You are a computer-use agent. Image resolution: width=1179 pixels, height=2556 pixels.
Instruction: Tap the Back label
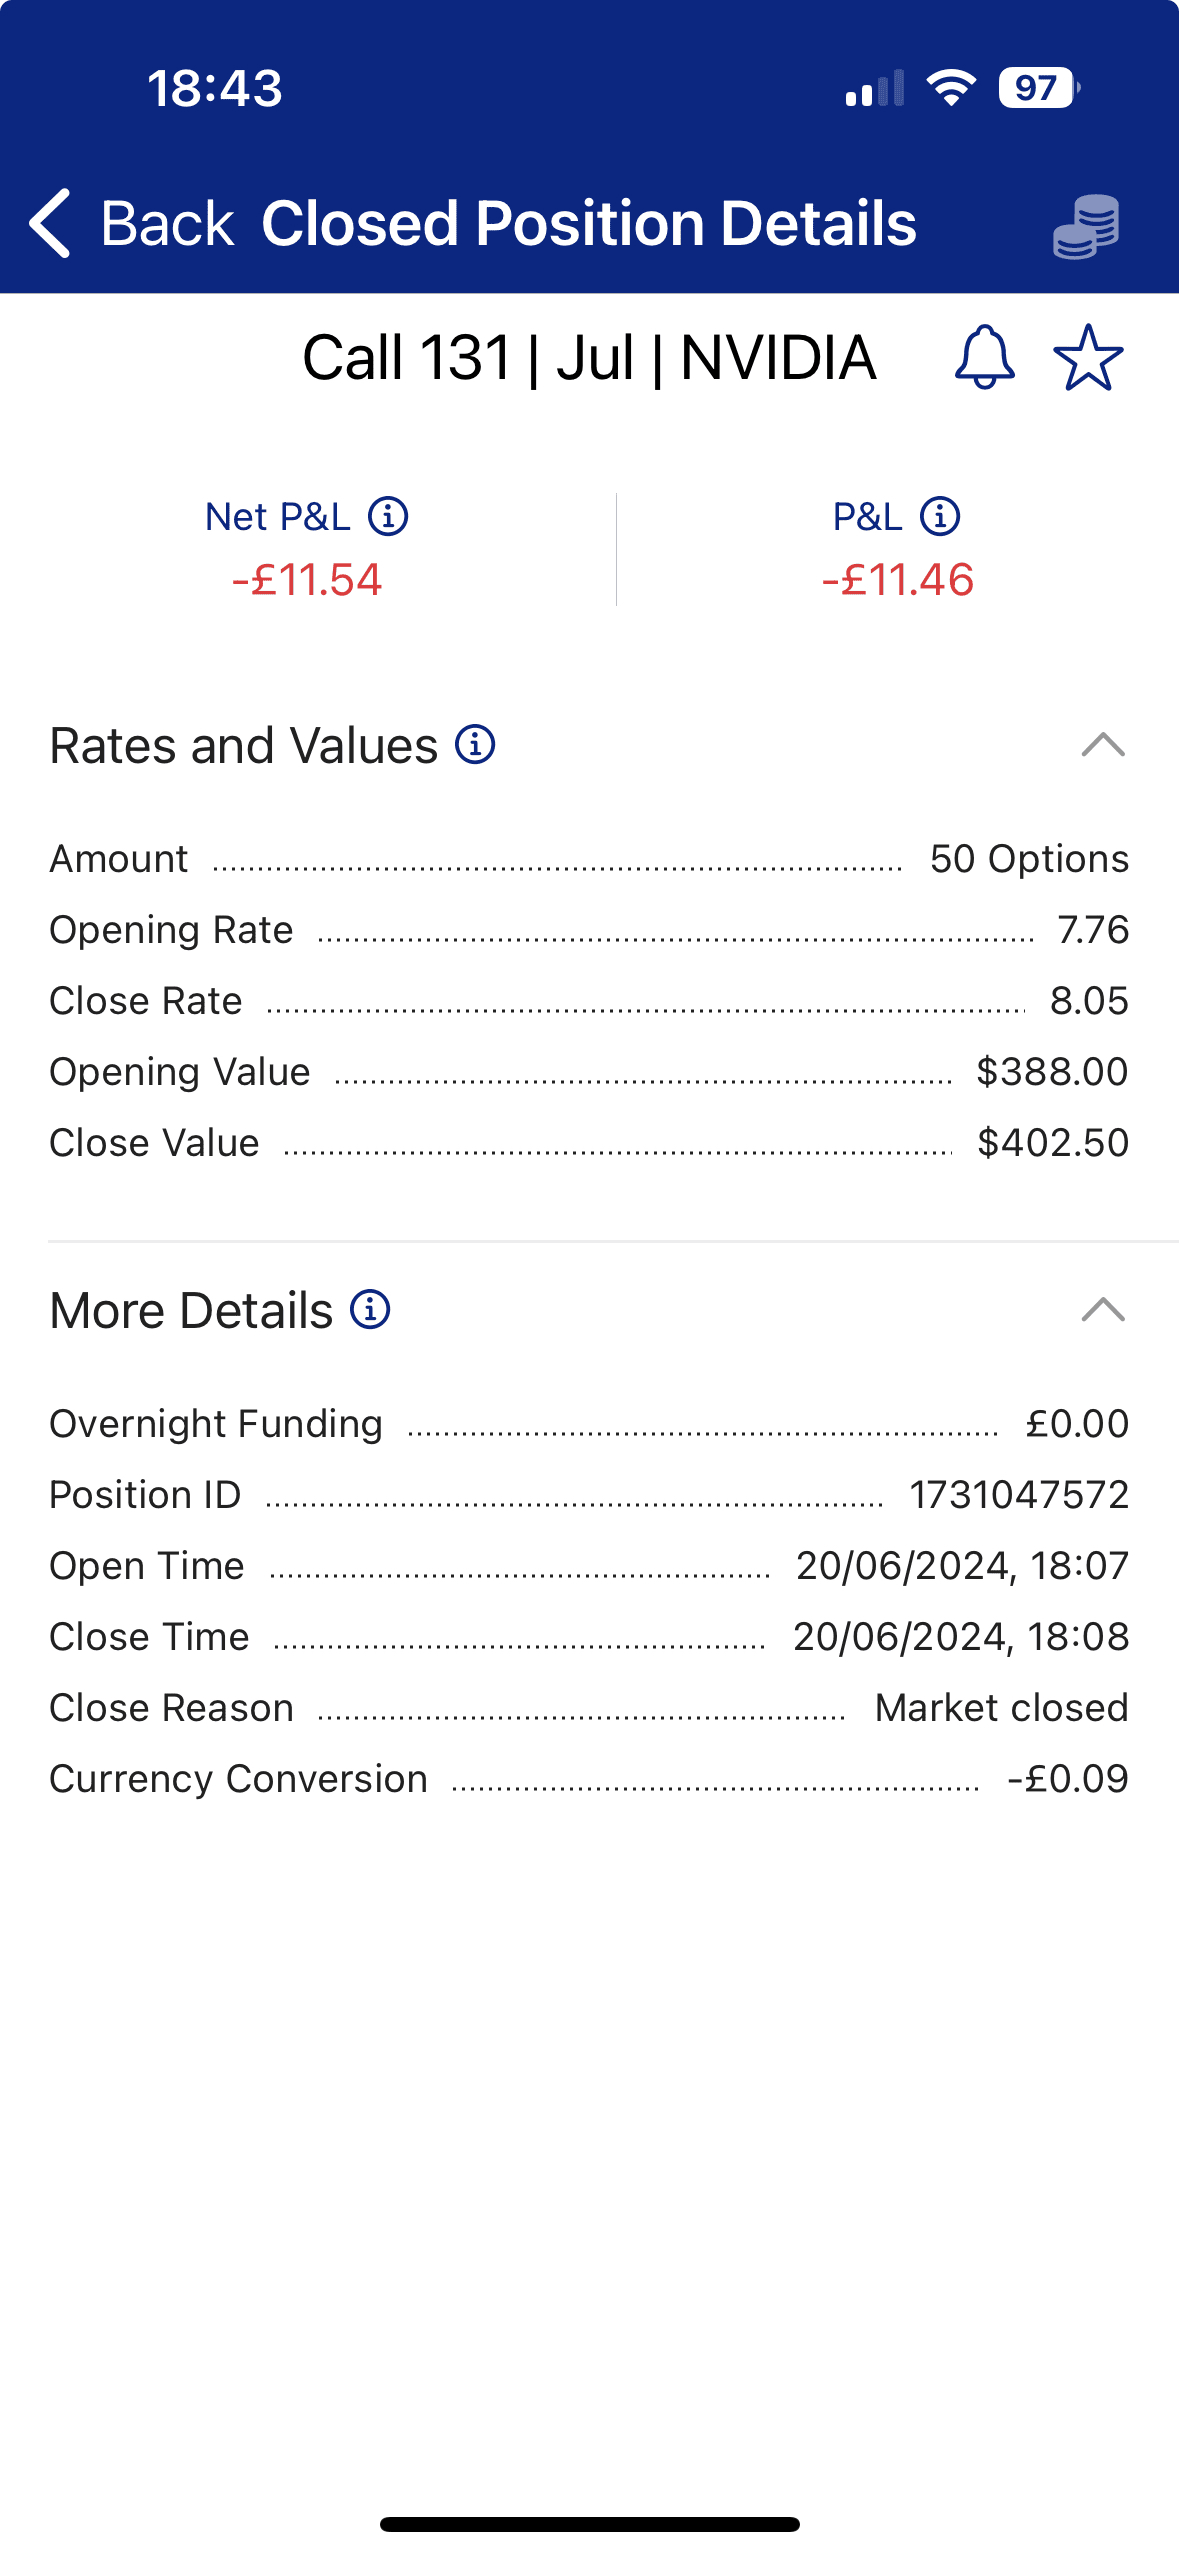[x=166, y=223]
